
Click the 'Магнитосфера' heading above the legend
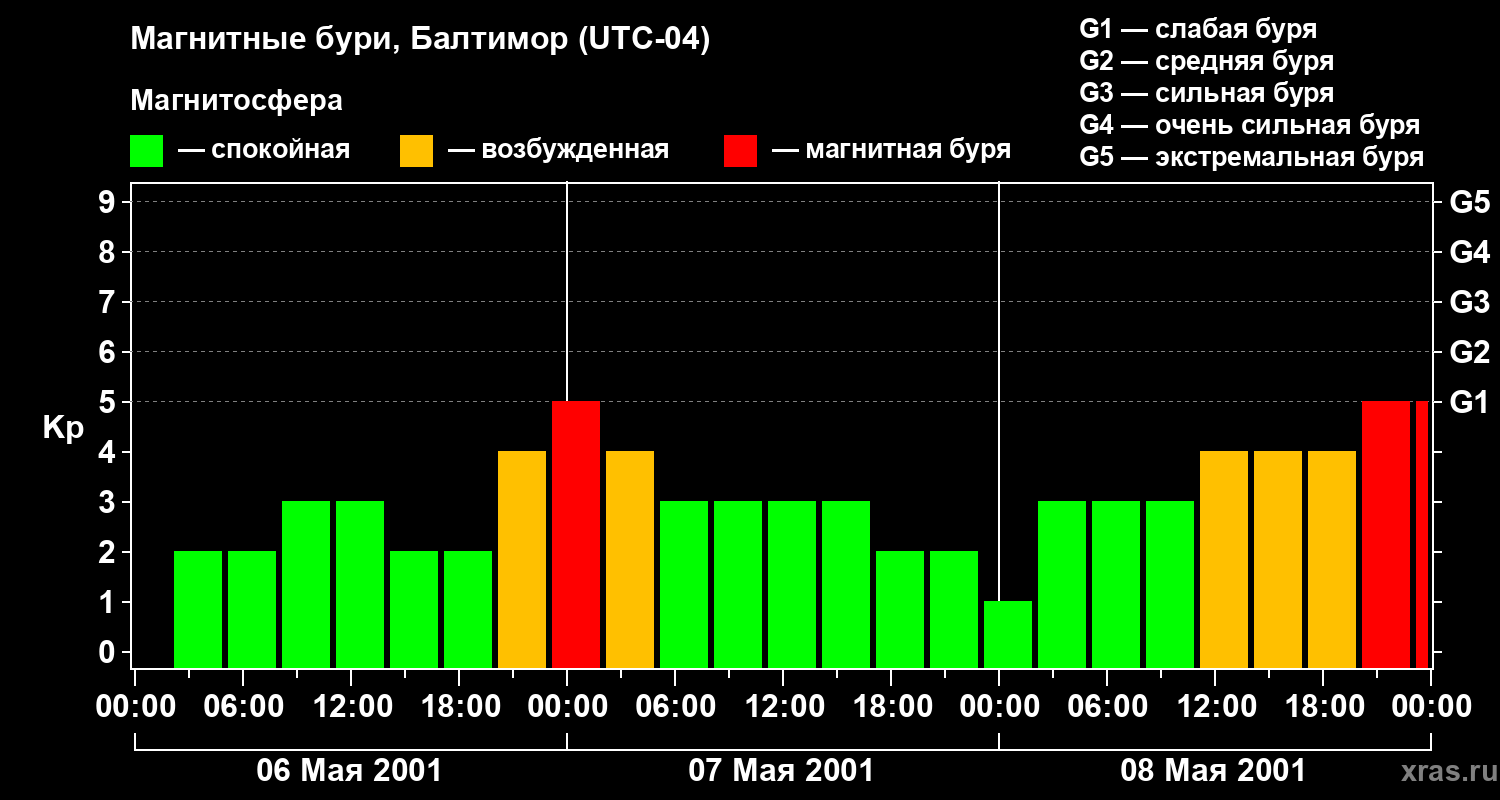[x=236, y=101]
